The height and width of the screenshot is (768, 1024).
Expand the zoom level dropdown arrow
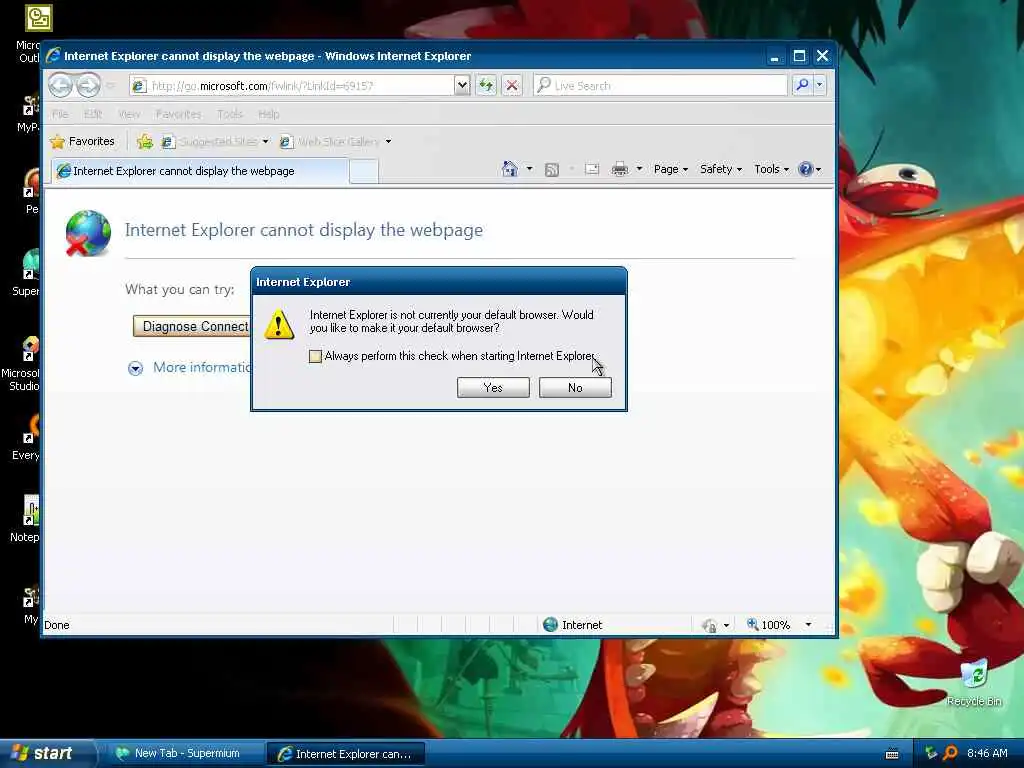(808, 625)
